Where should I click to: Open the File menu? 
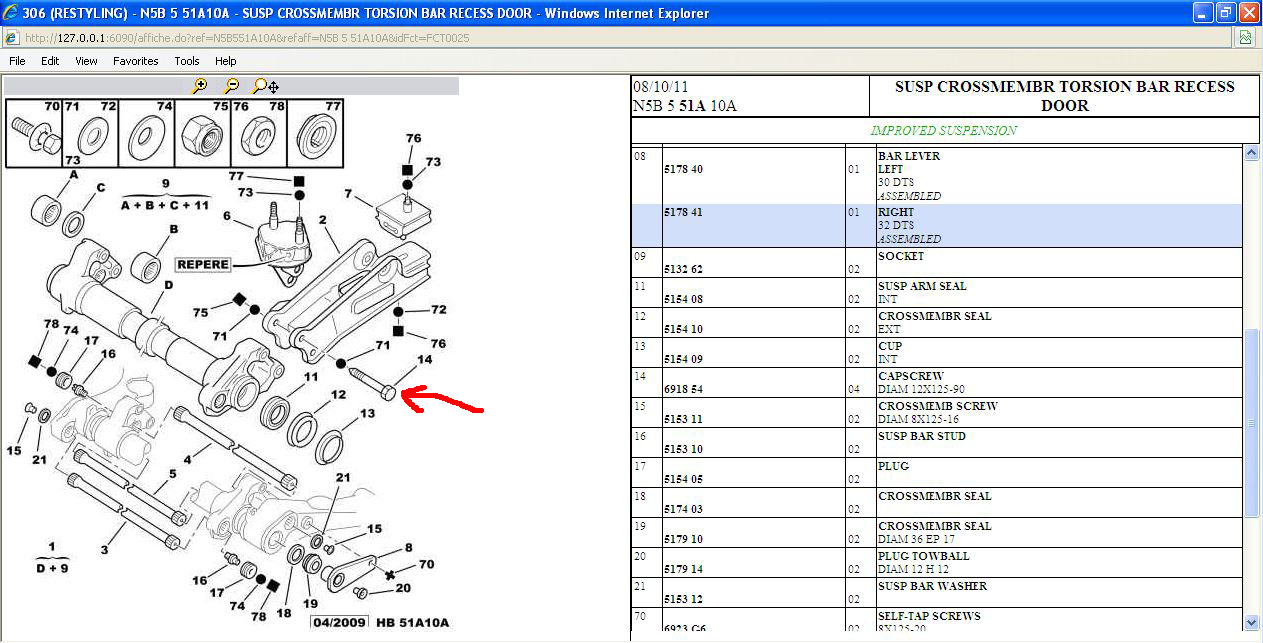(17, 61)
